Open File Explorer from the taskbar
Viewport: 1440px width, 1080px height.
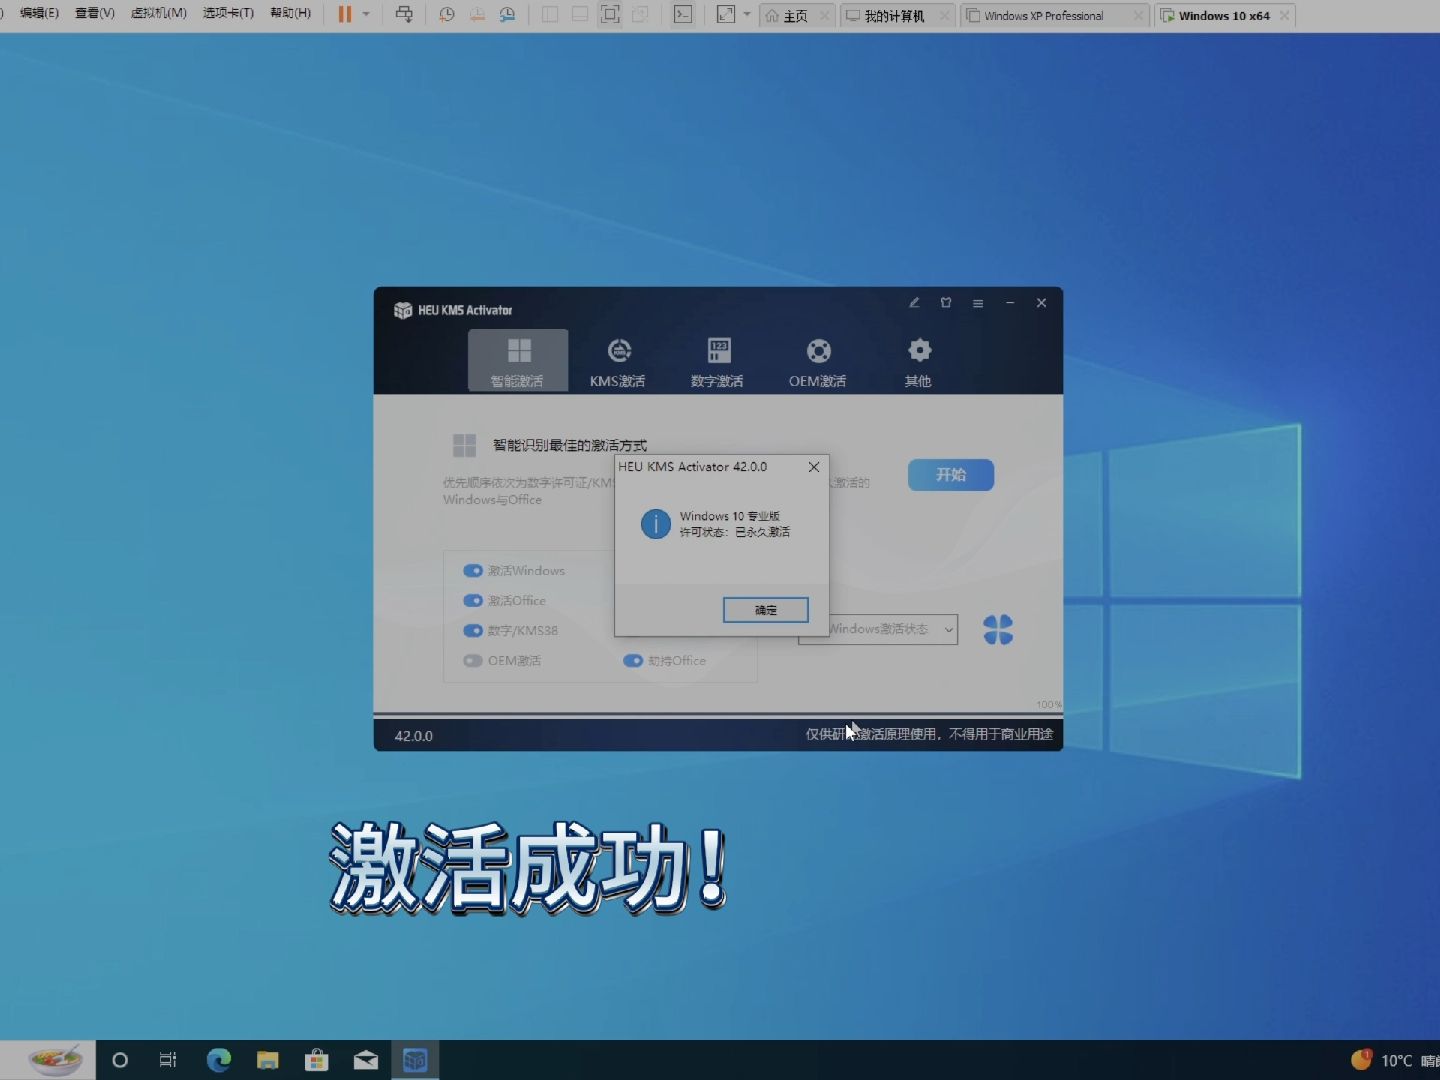(x=267, y=1060)
